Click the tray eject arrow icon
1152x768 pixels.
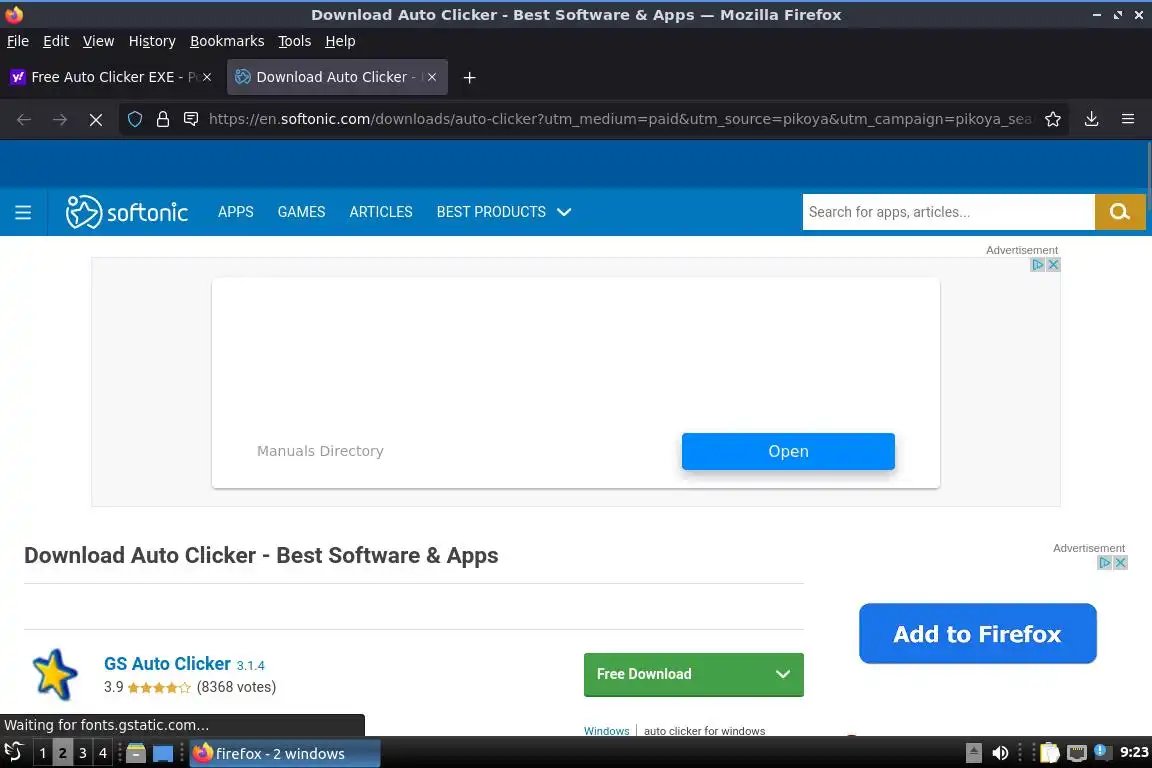pos(973,753)
